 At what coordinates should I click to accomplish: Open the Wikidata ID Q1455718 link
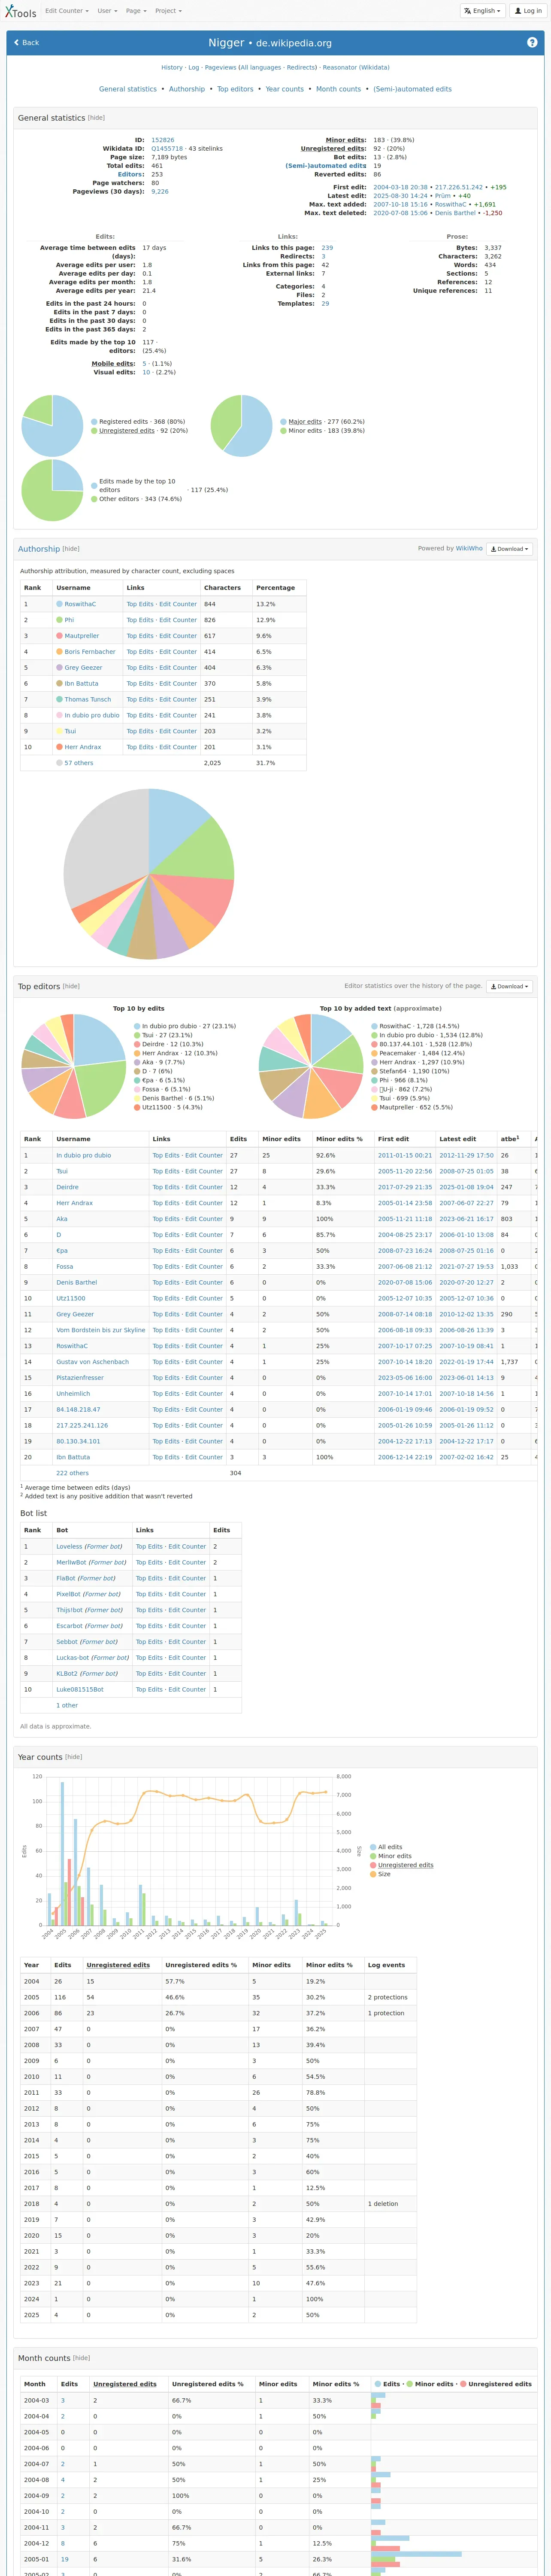[167, 149]
